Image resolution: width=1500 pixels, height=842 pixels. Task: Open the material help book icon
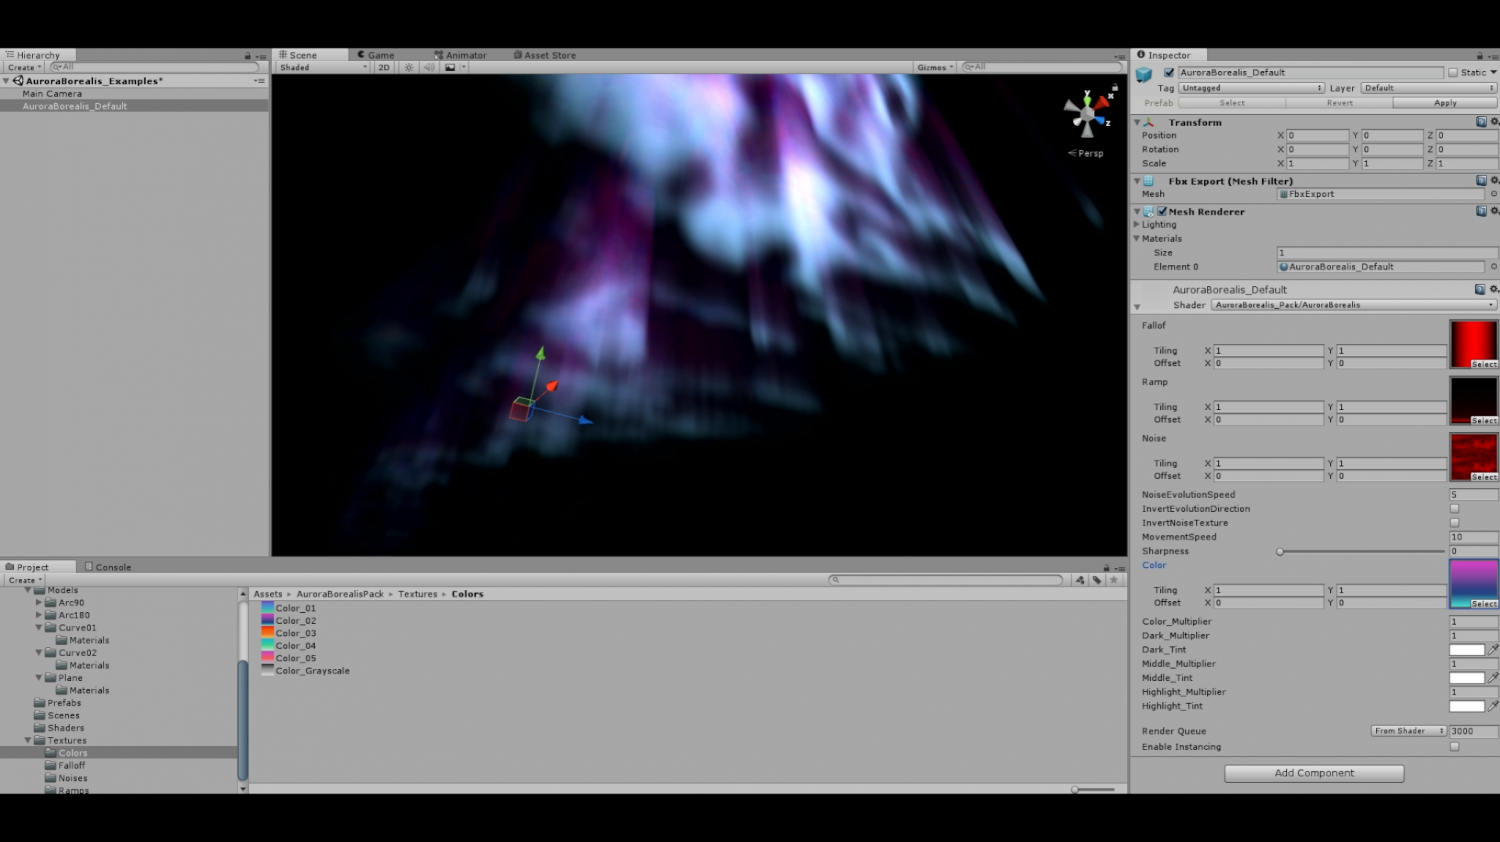click(1480, 289)
